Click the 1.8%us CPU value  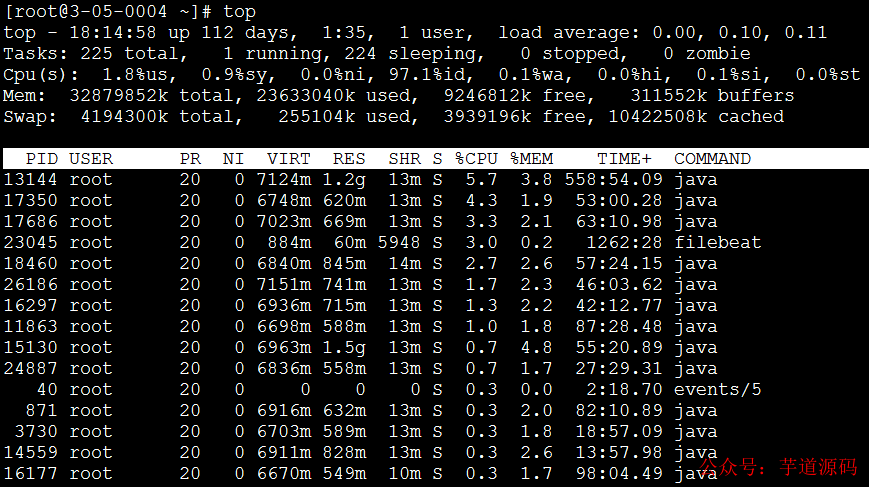tap(139, 75)
